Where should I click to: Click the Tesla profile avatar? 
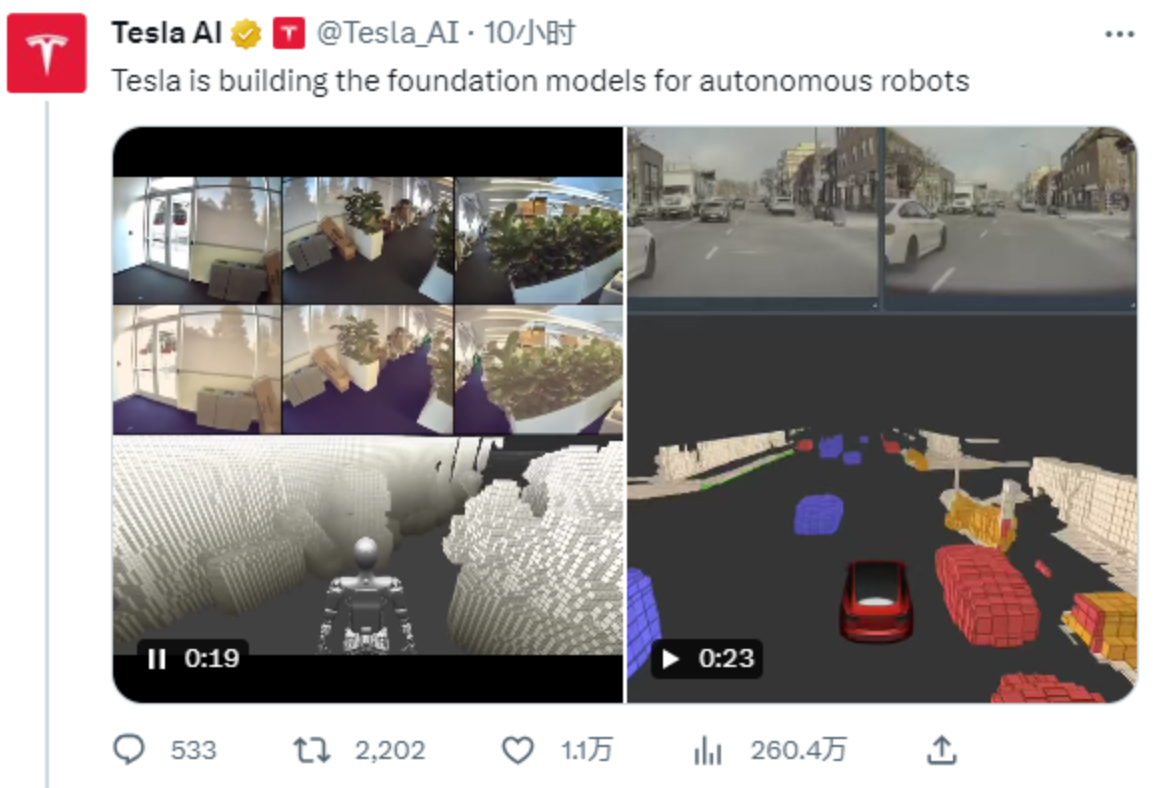46,53
